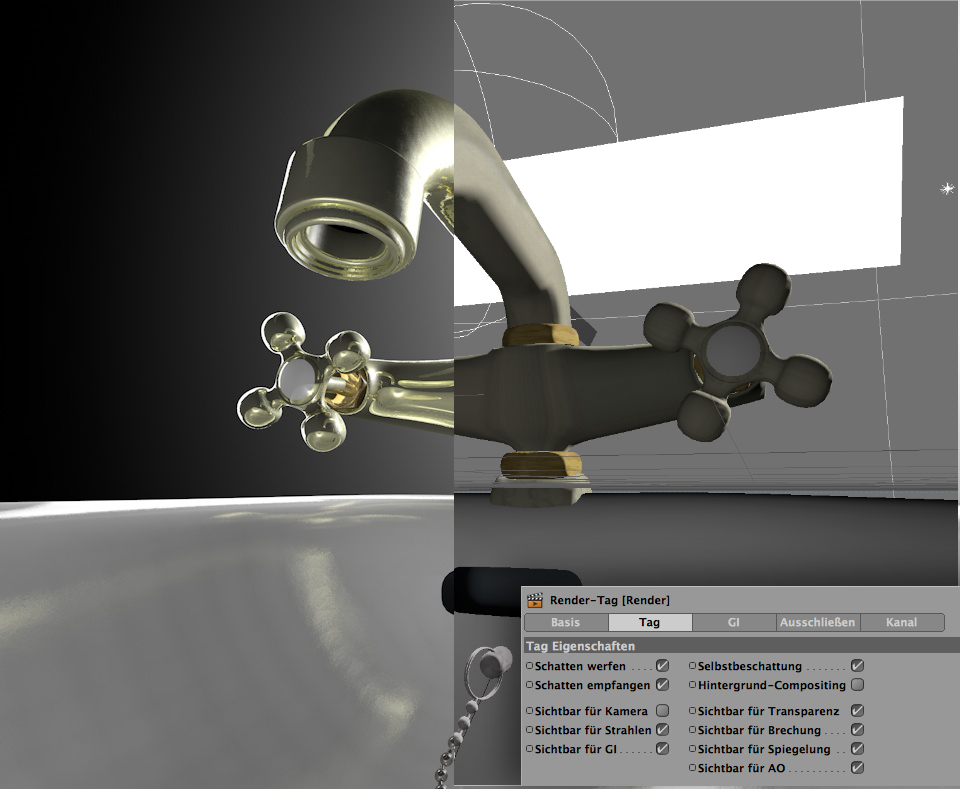
Task: Enable Sichtbar für Kamera checkbox
Action: click(x=662, y=711)
